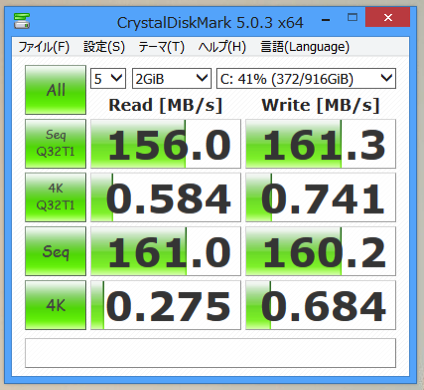Viewport: 424px width, 390px height.
Task: Select the 4K Q32T1 write value 0.741
Action: tap(321, 197)
